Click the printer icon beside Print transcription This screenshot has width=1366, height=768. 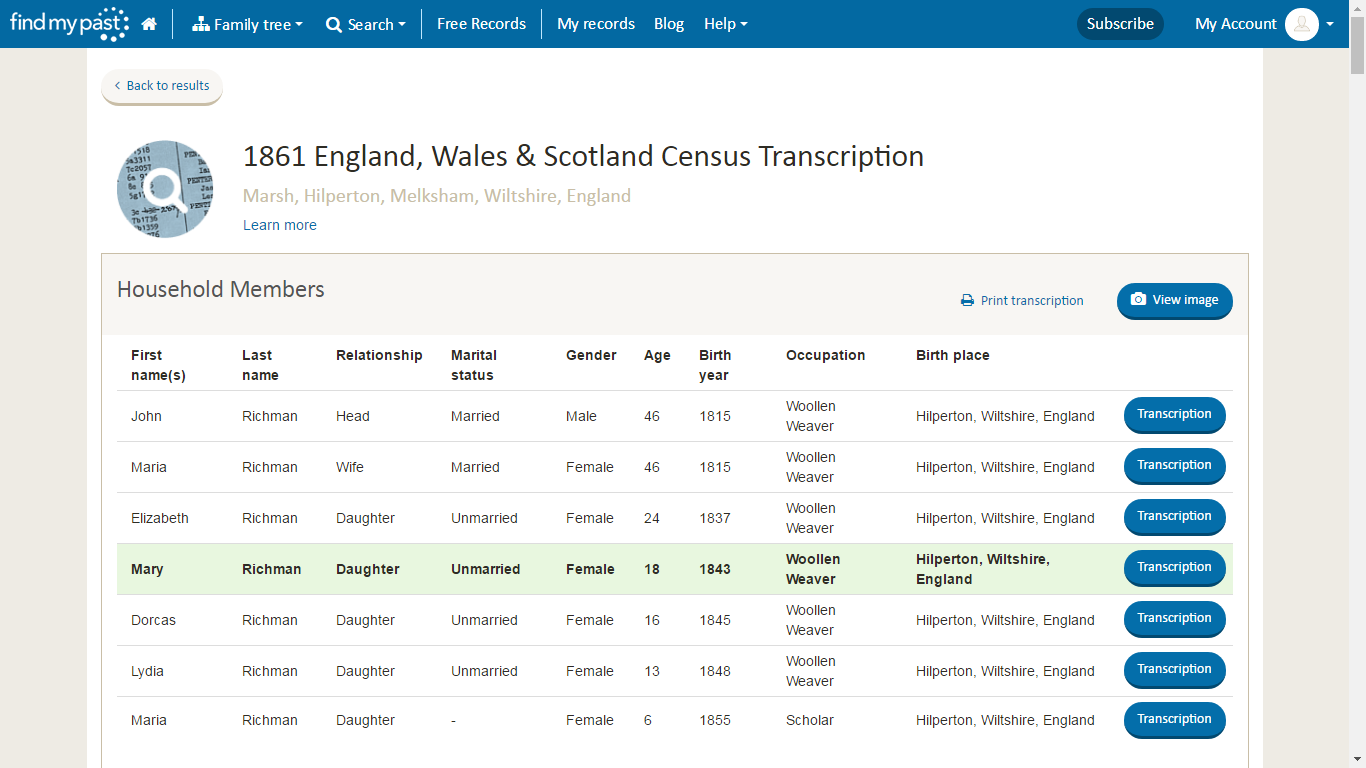coord(967,301)
